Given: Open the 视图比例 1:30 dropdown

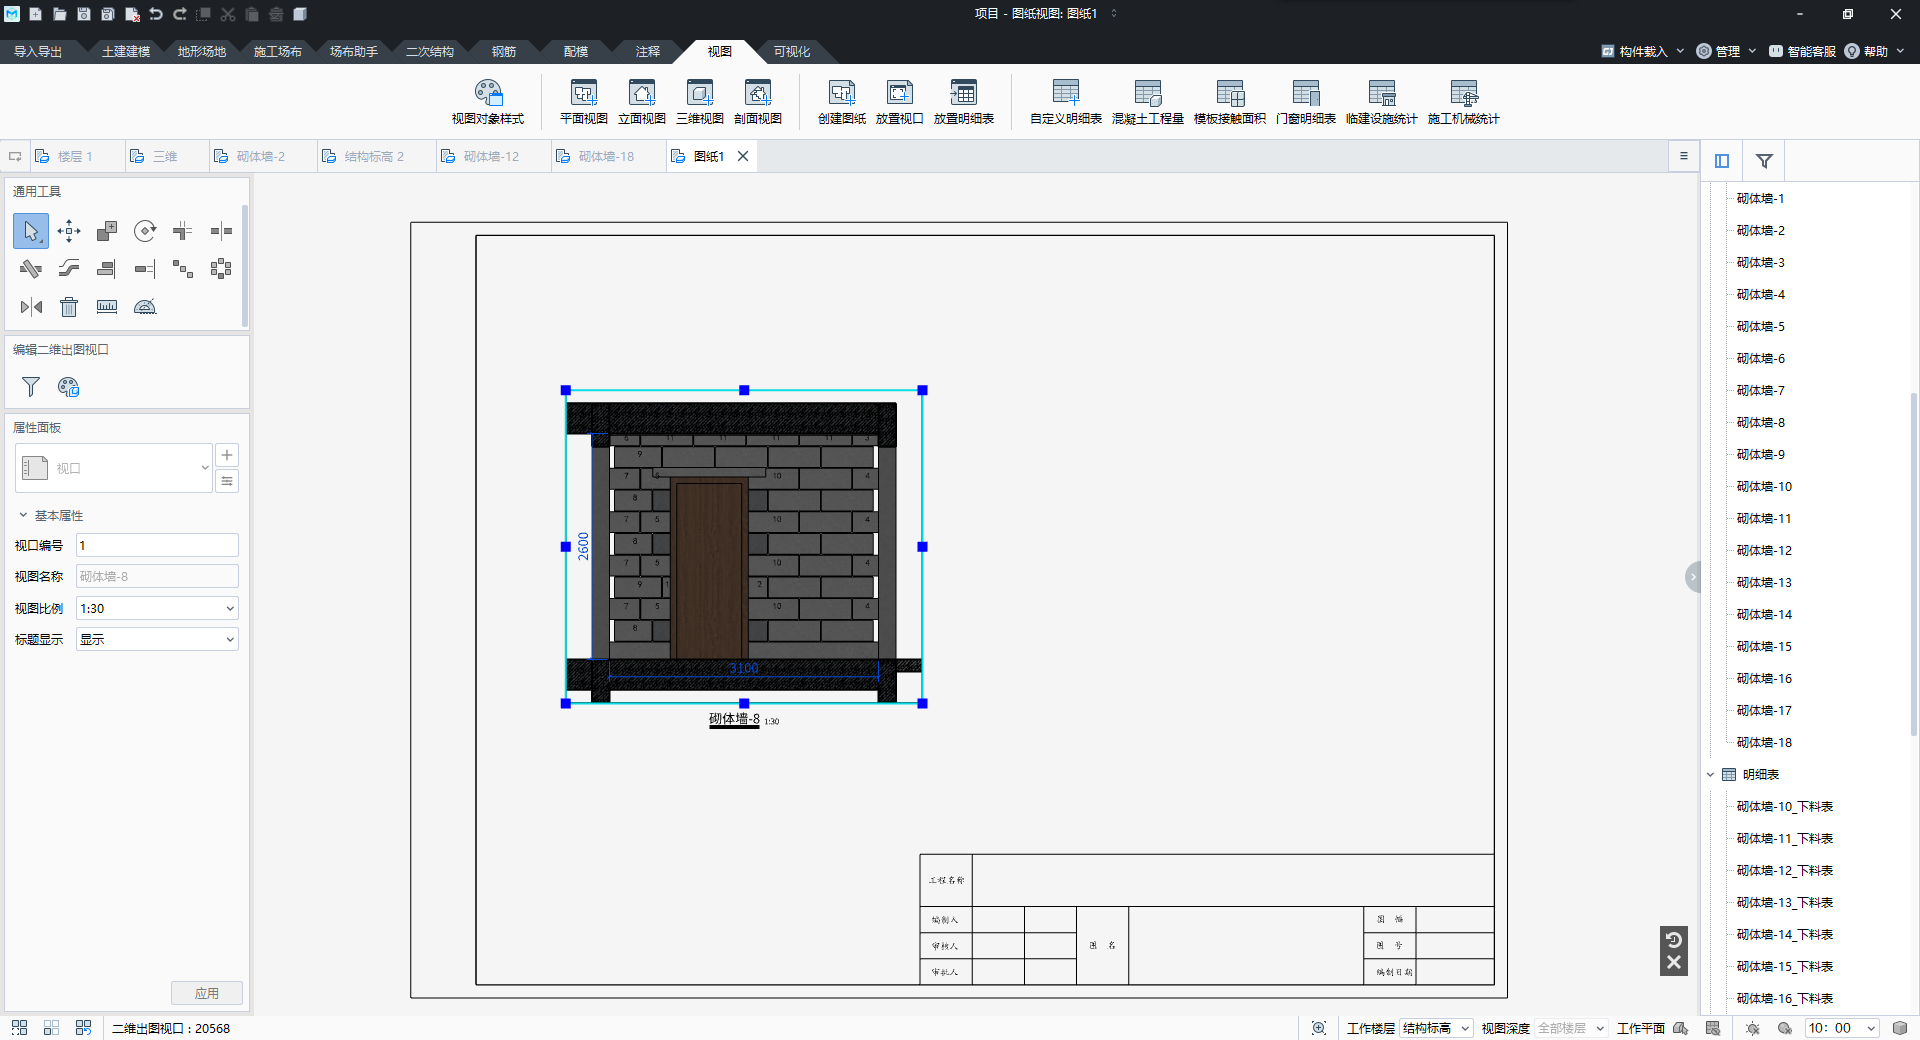Looking at the screenshot, I should tap(157, 608).
